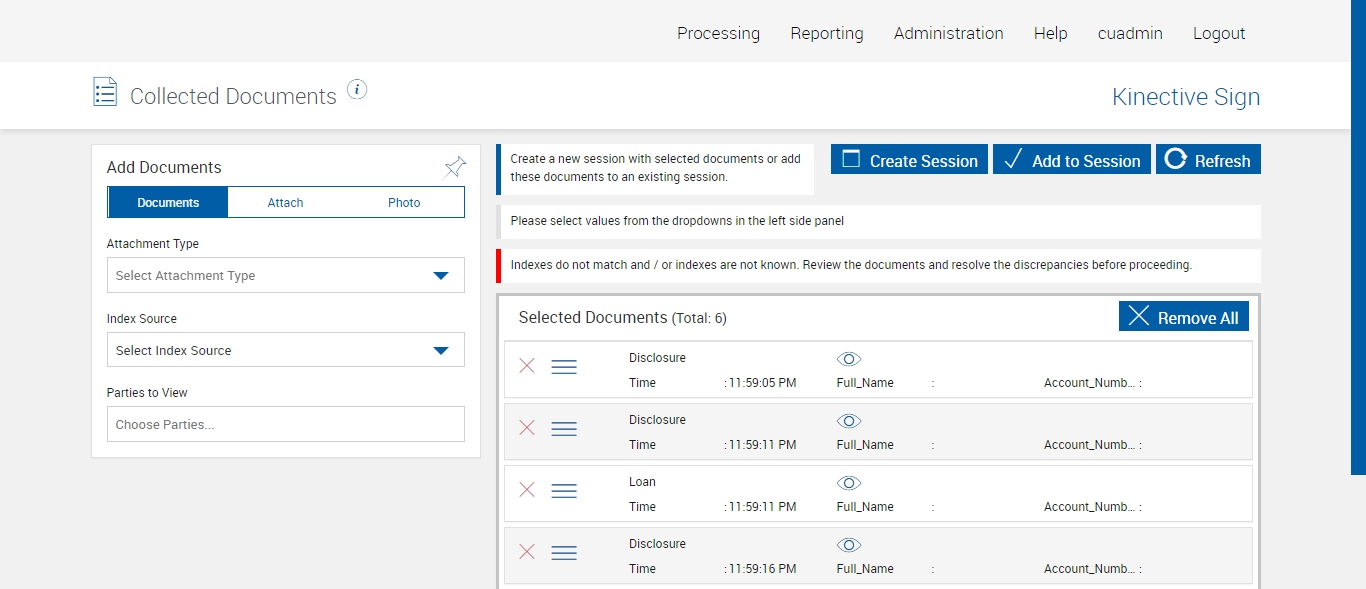The width and height of the screenshot is (1366, 589).
Task: Click the Create Session button
Action: (909, 160)
